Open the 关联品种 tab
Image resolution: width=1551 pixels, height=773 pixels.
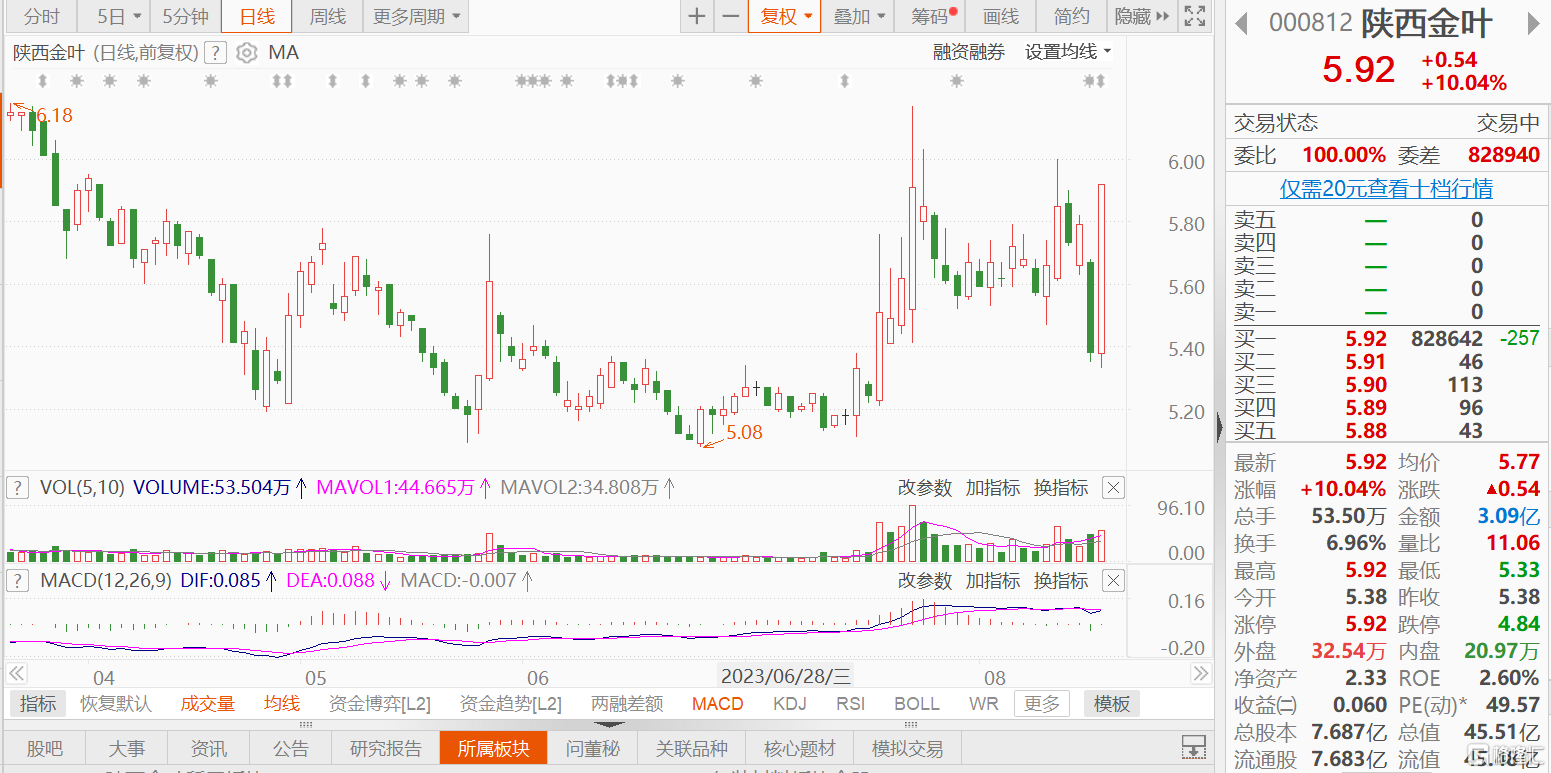692,748
